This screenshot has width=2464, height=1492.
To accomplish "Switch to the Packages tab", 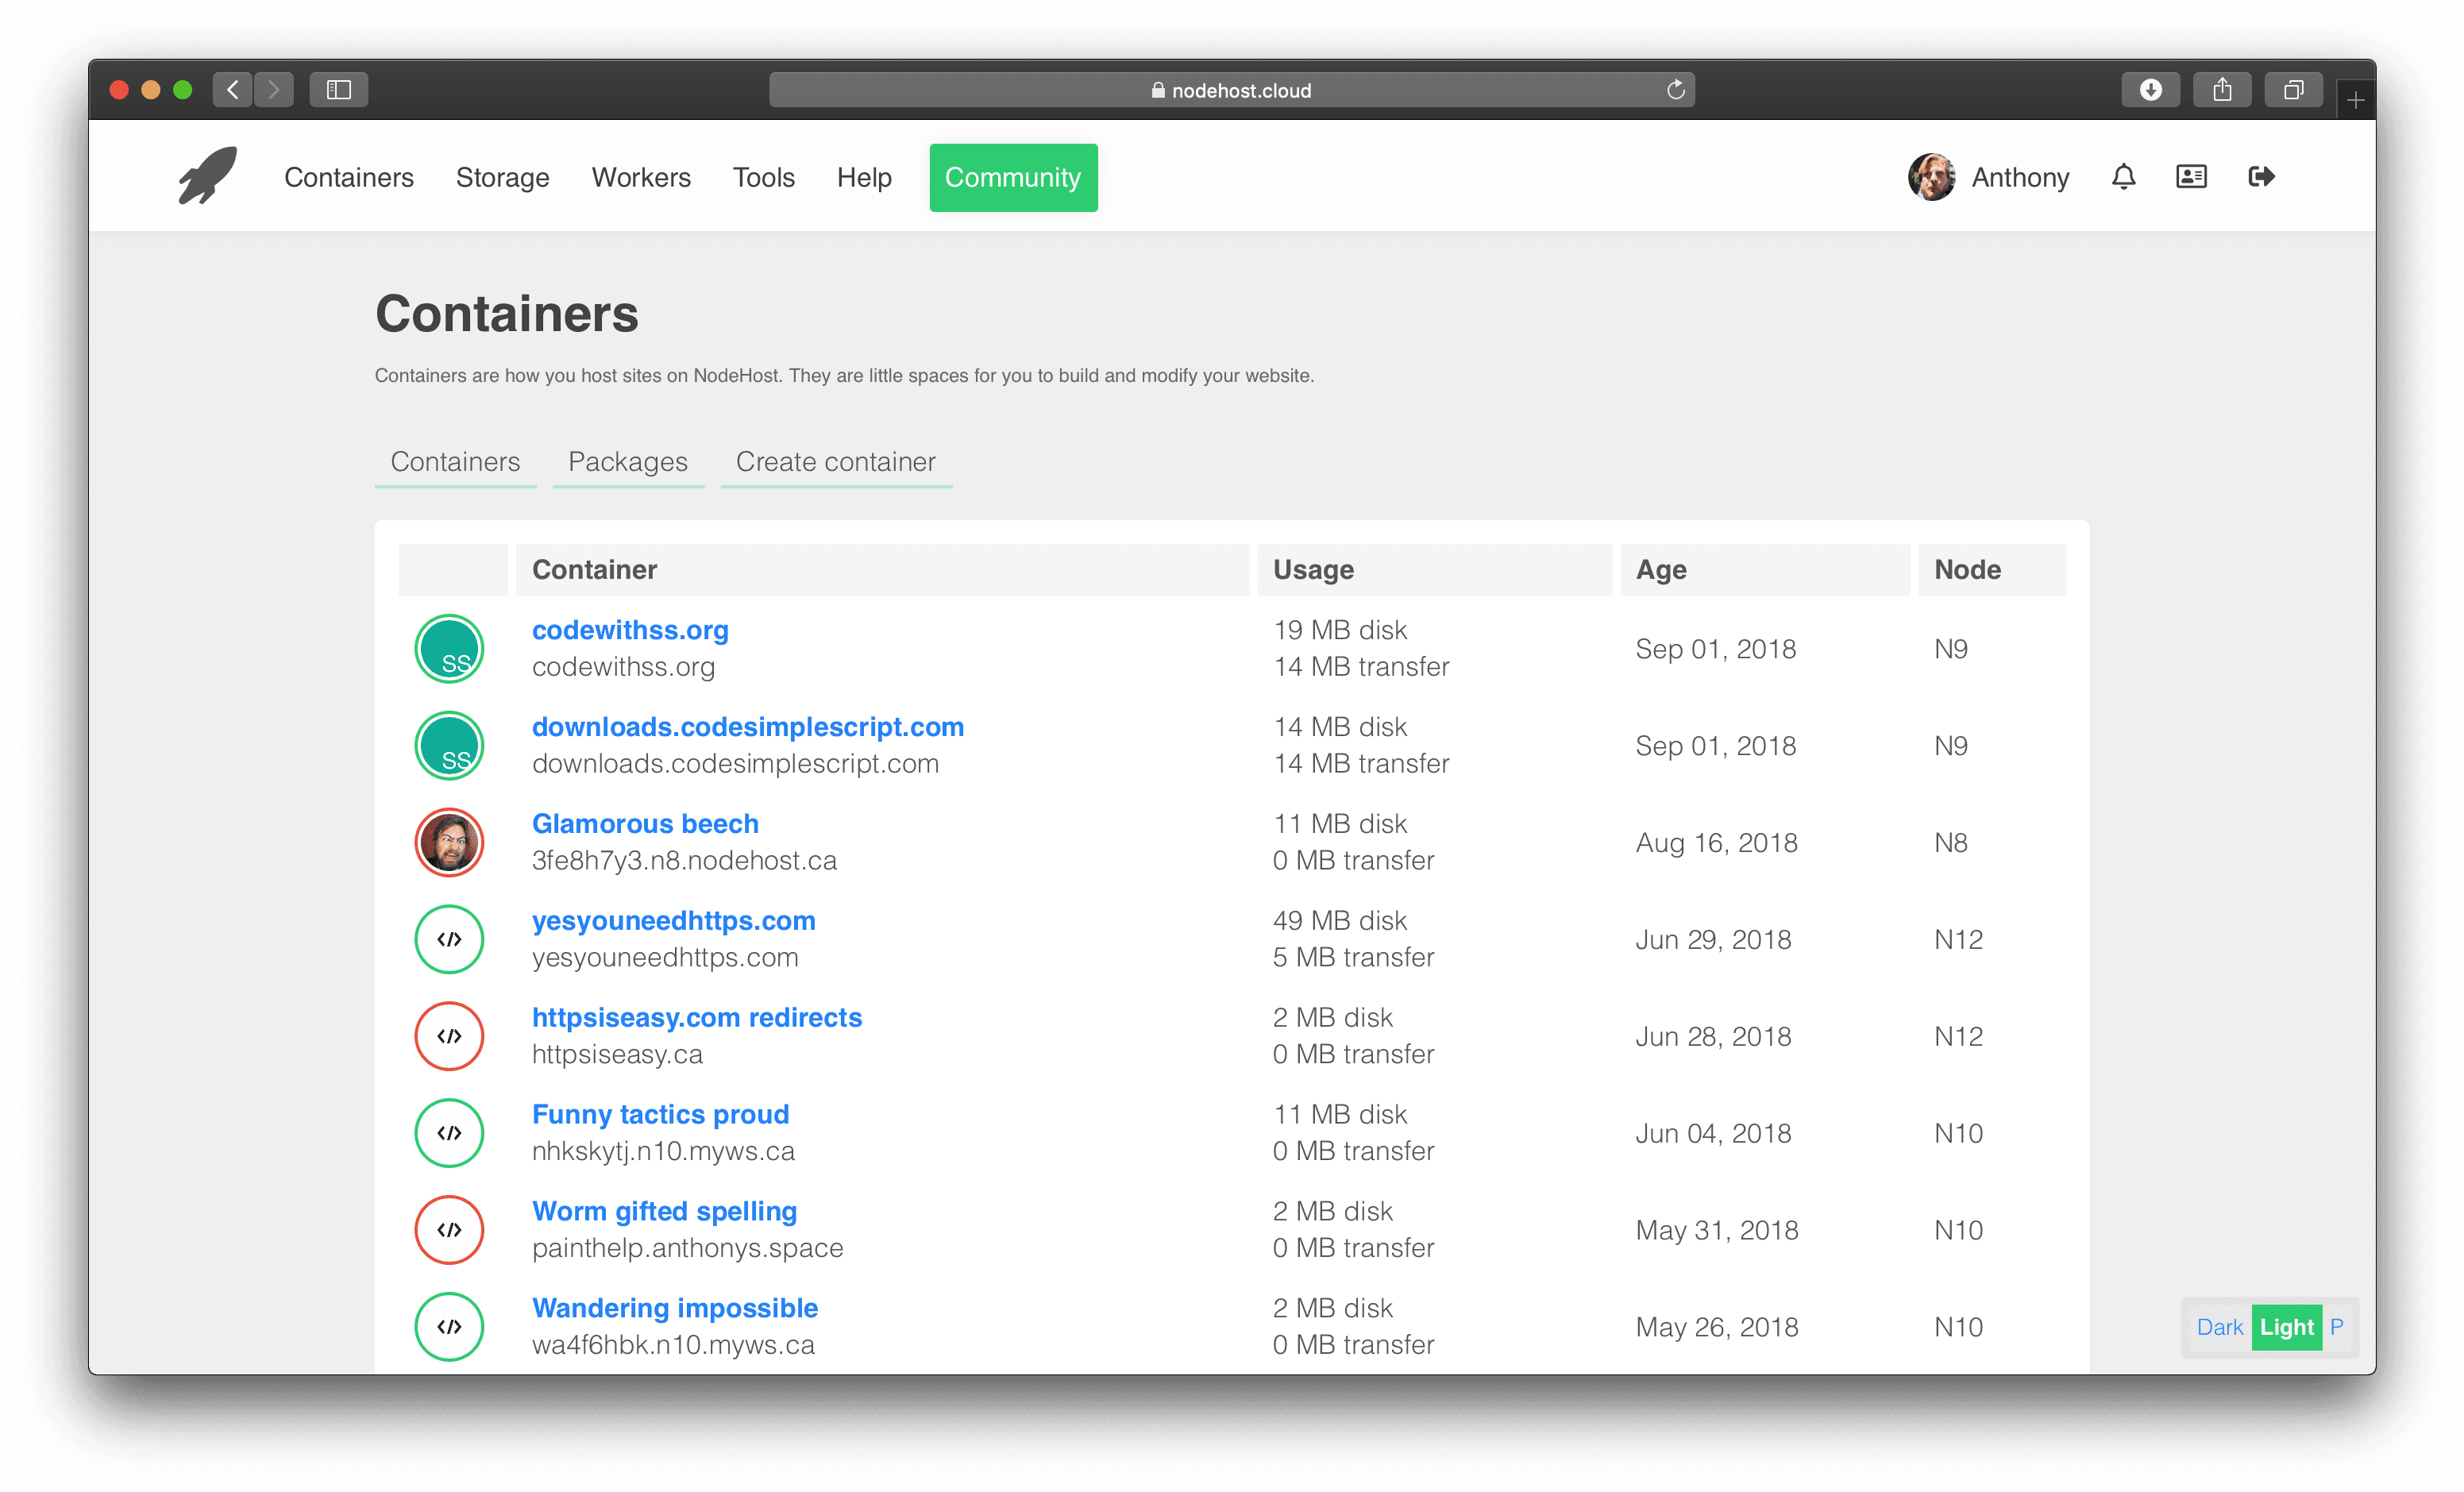I will click(x=627, y=462).
